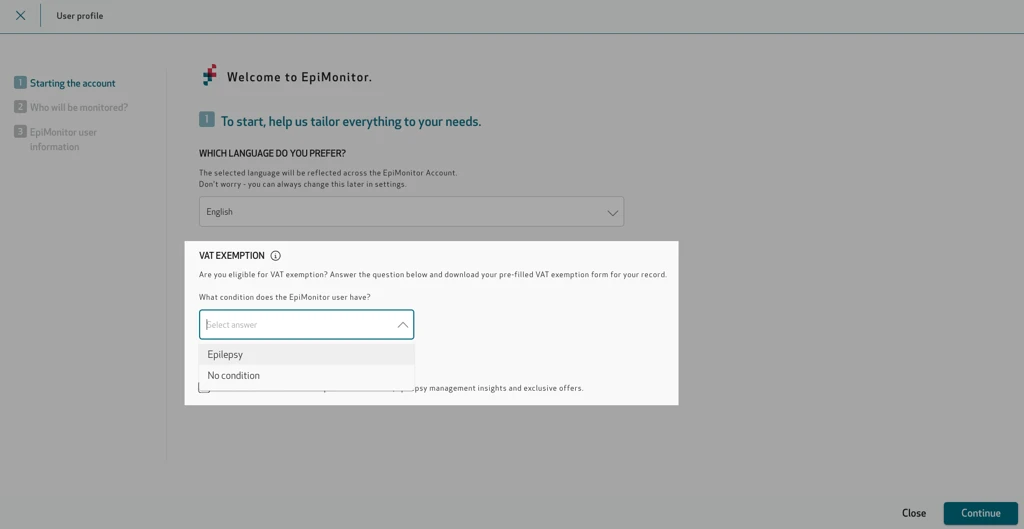Collapse the condition dropdown using its chevron
Image resolution: width=1024 pixels, height=529 pixels.
403,325
